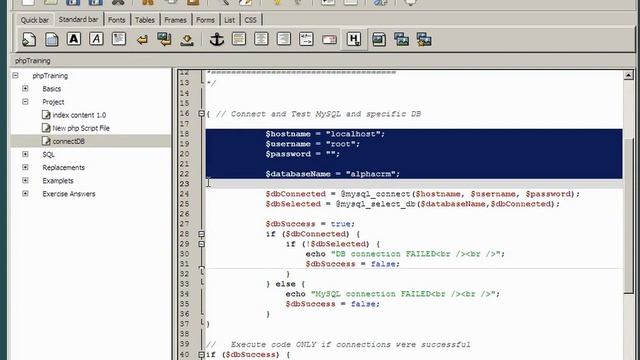Collapse code fold at line 29

[x=201, y=244]
